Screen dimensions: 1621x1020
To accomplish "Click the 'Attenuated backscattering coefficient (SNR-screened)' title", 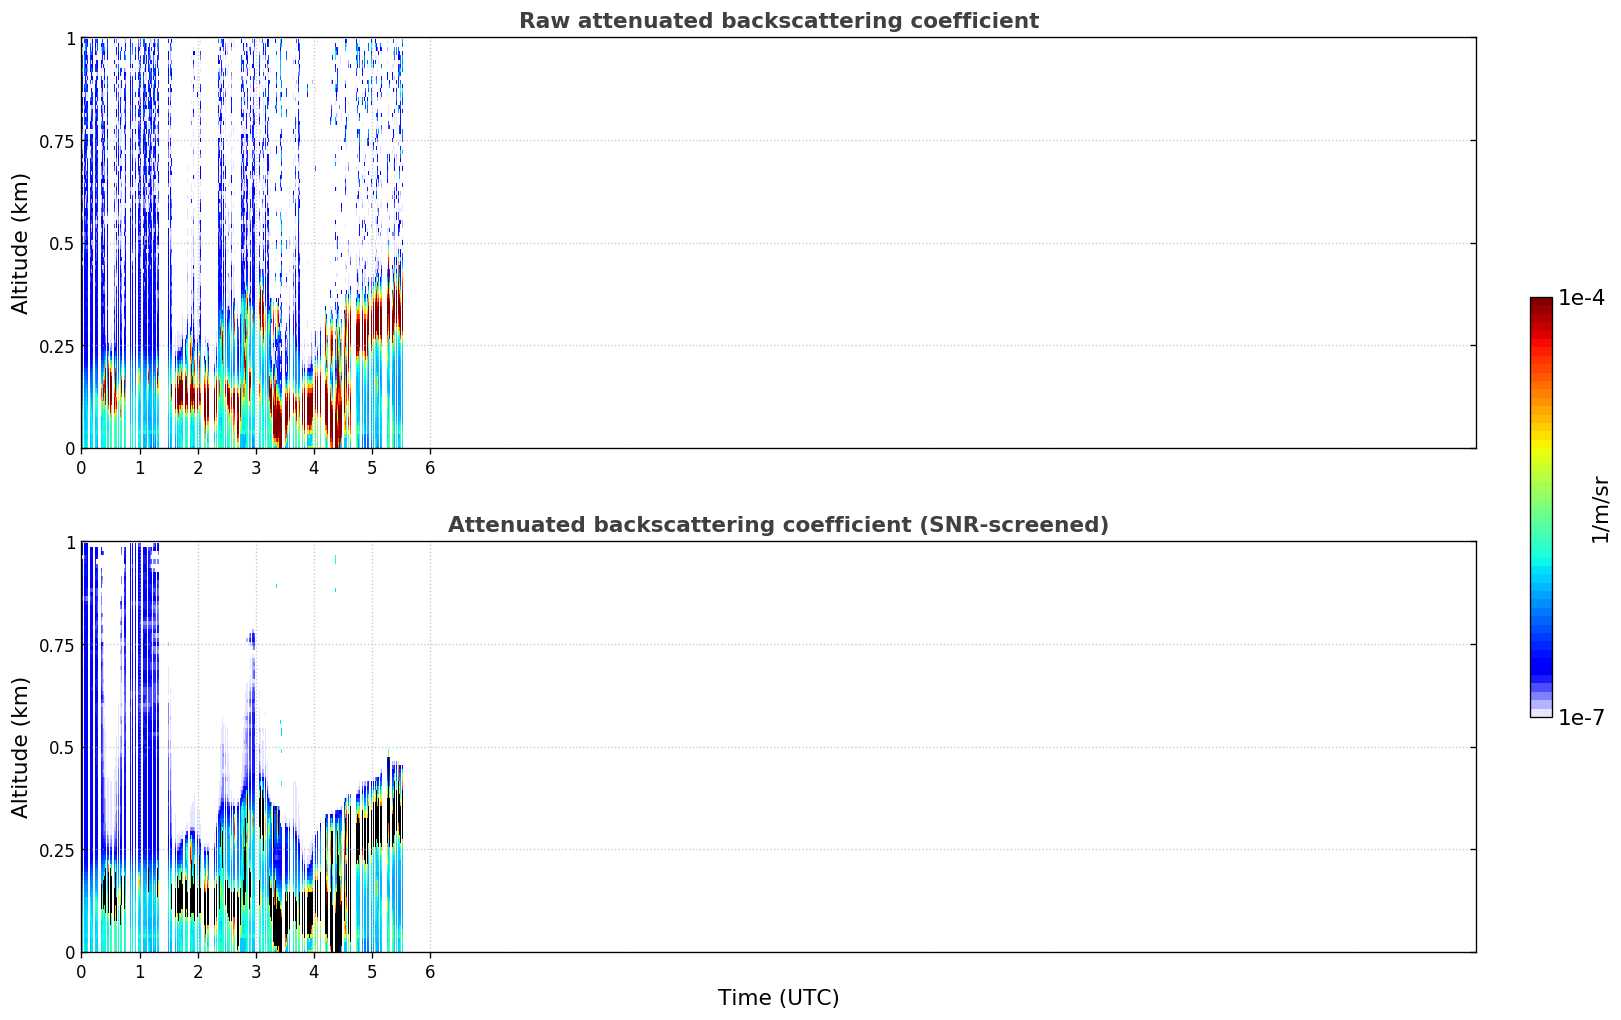I will pyautogui.click(x=778, y=525).
